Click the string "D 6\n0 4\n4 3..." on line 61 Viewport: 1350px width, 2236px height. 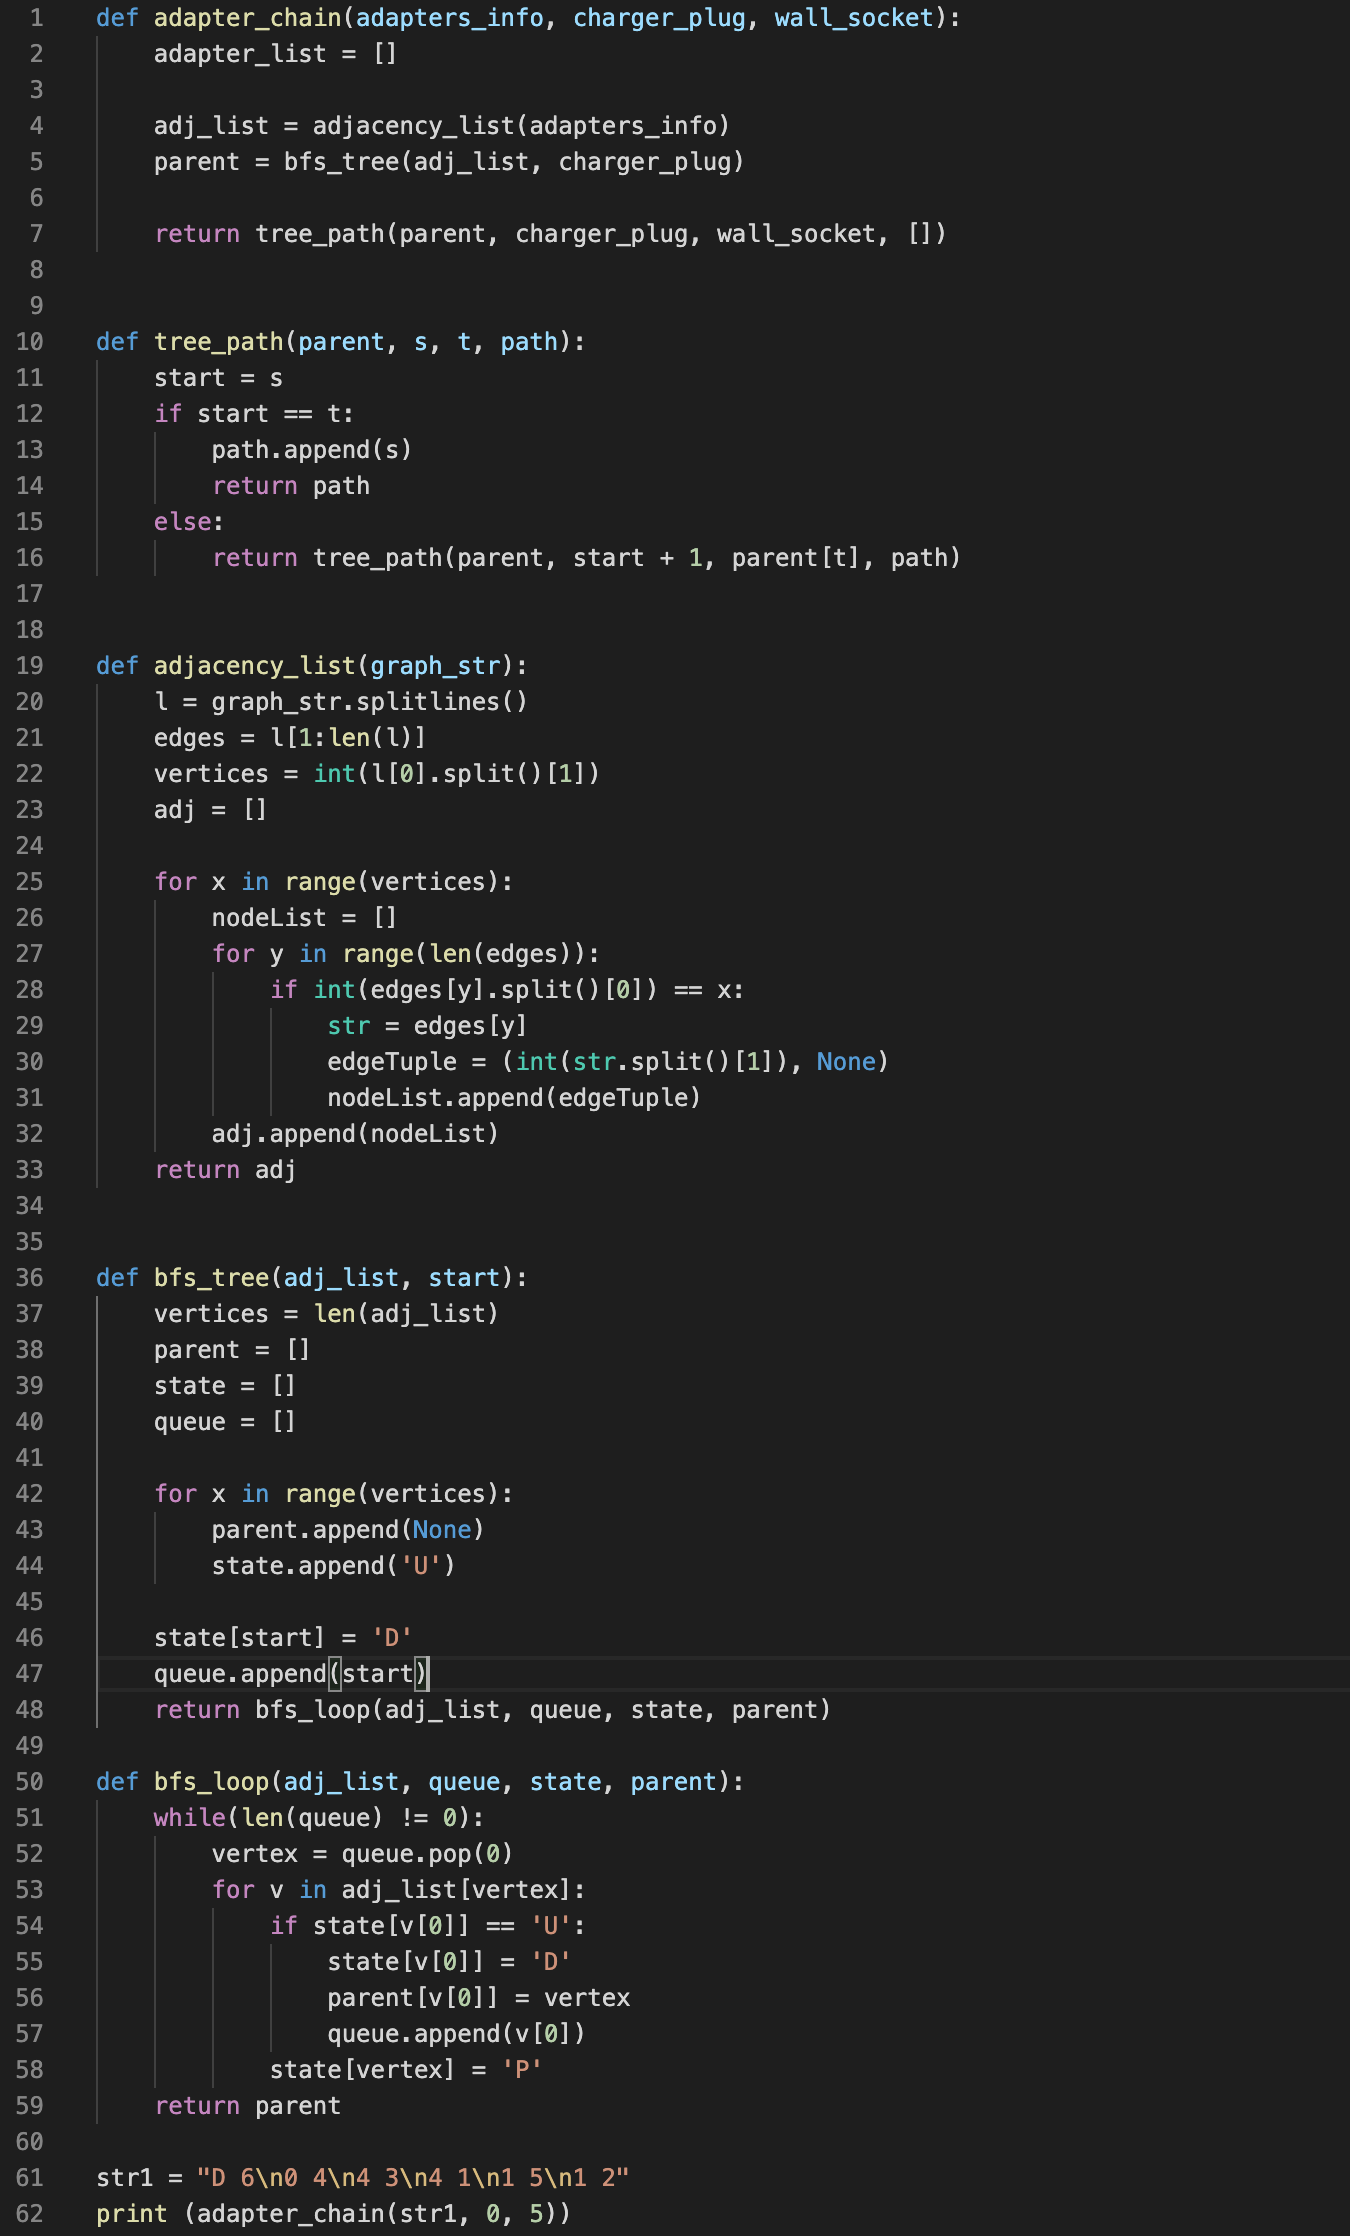tap(413, 2178)
